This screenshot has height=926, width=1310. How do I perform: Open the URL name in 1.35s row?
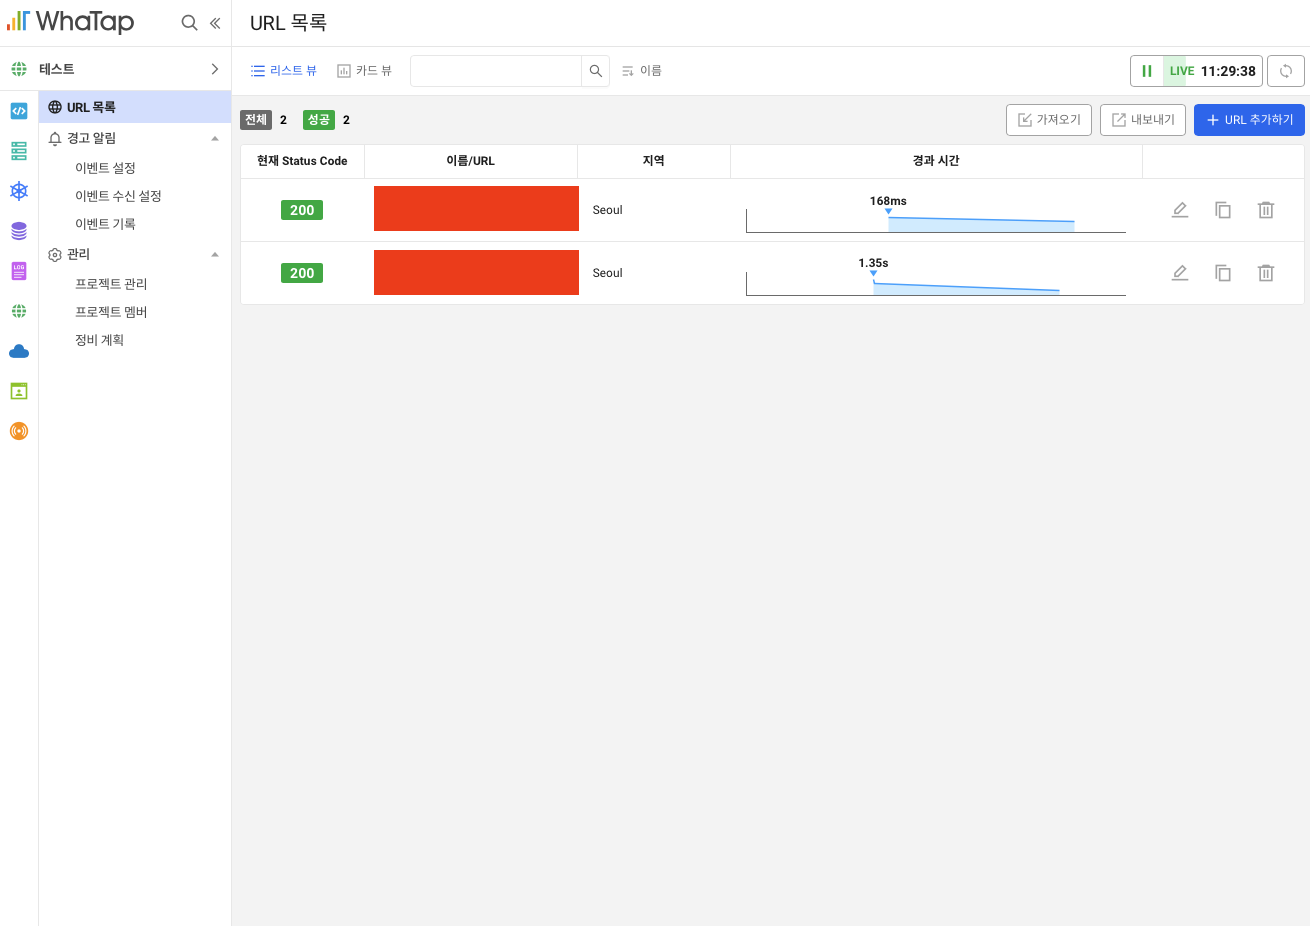point(476,272)
